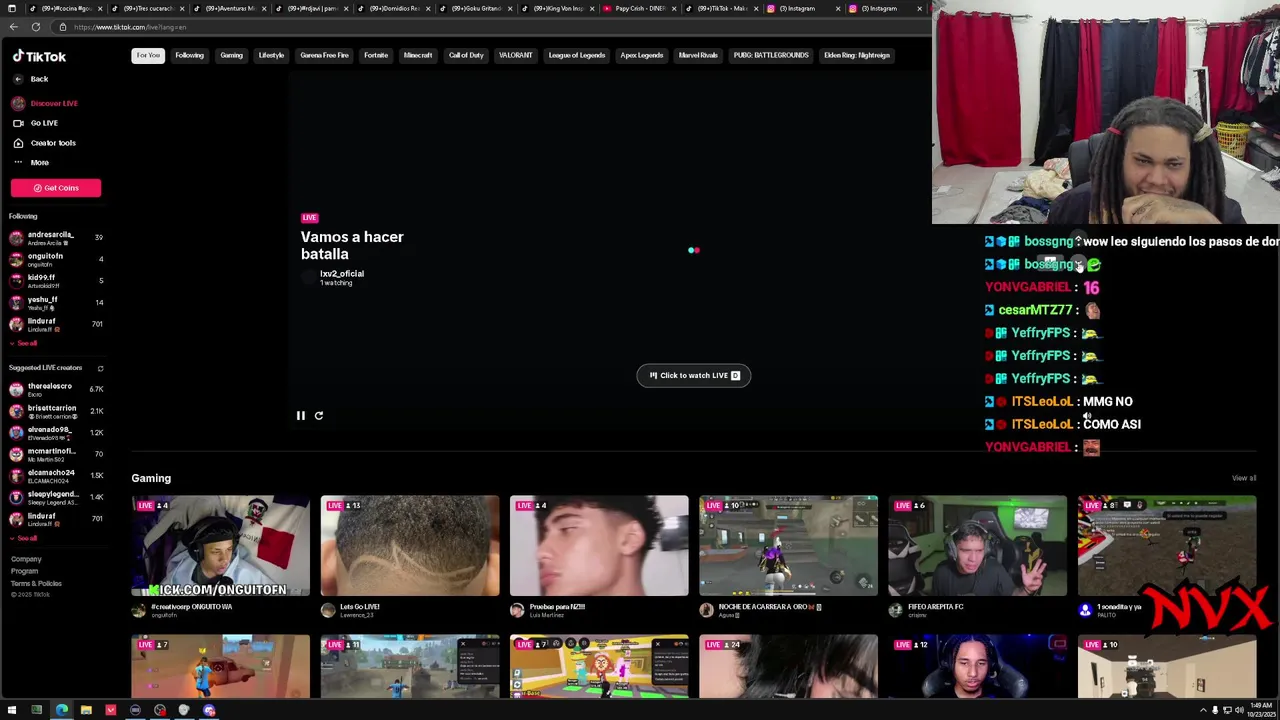The height and width of the screenshot is (720, 1280).
Task: Select the Fortnite category tab
Action: click(x=376, y=55)
